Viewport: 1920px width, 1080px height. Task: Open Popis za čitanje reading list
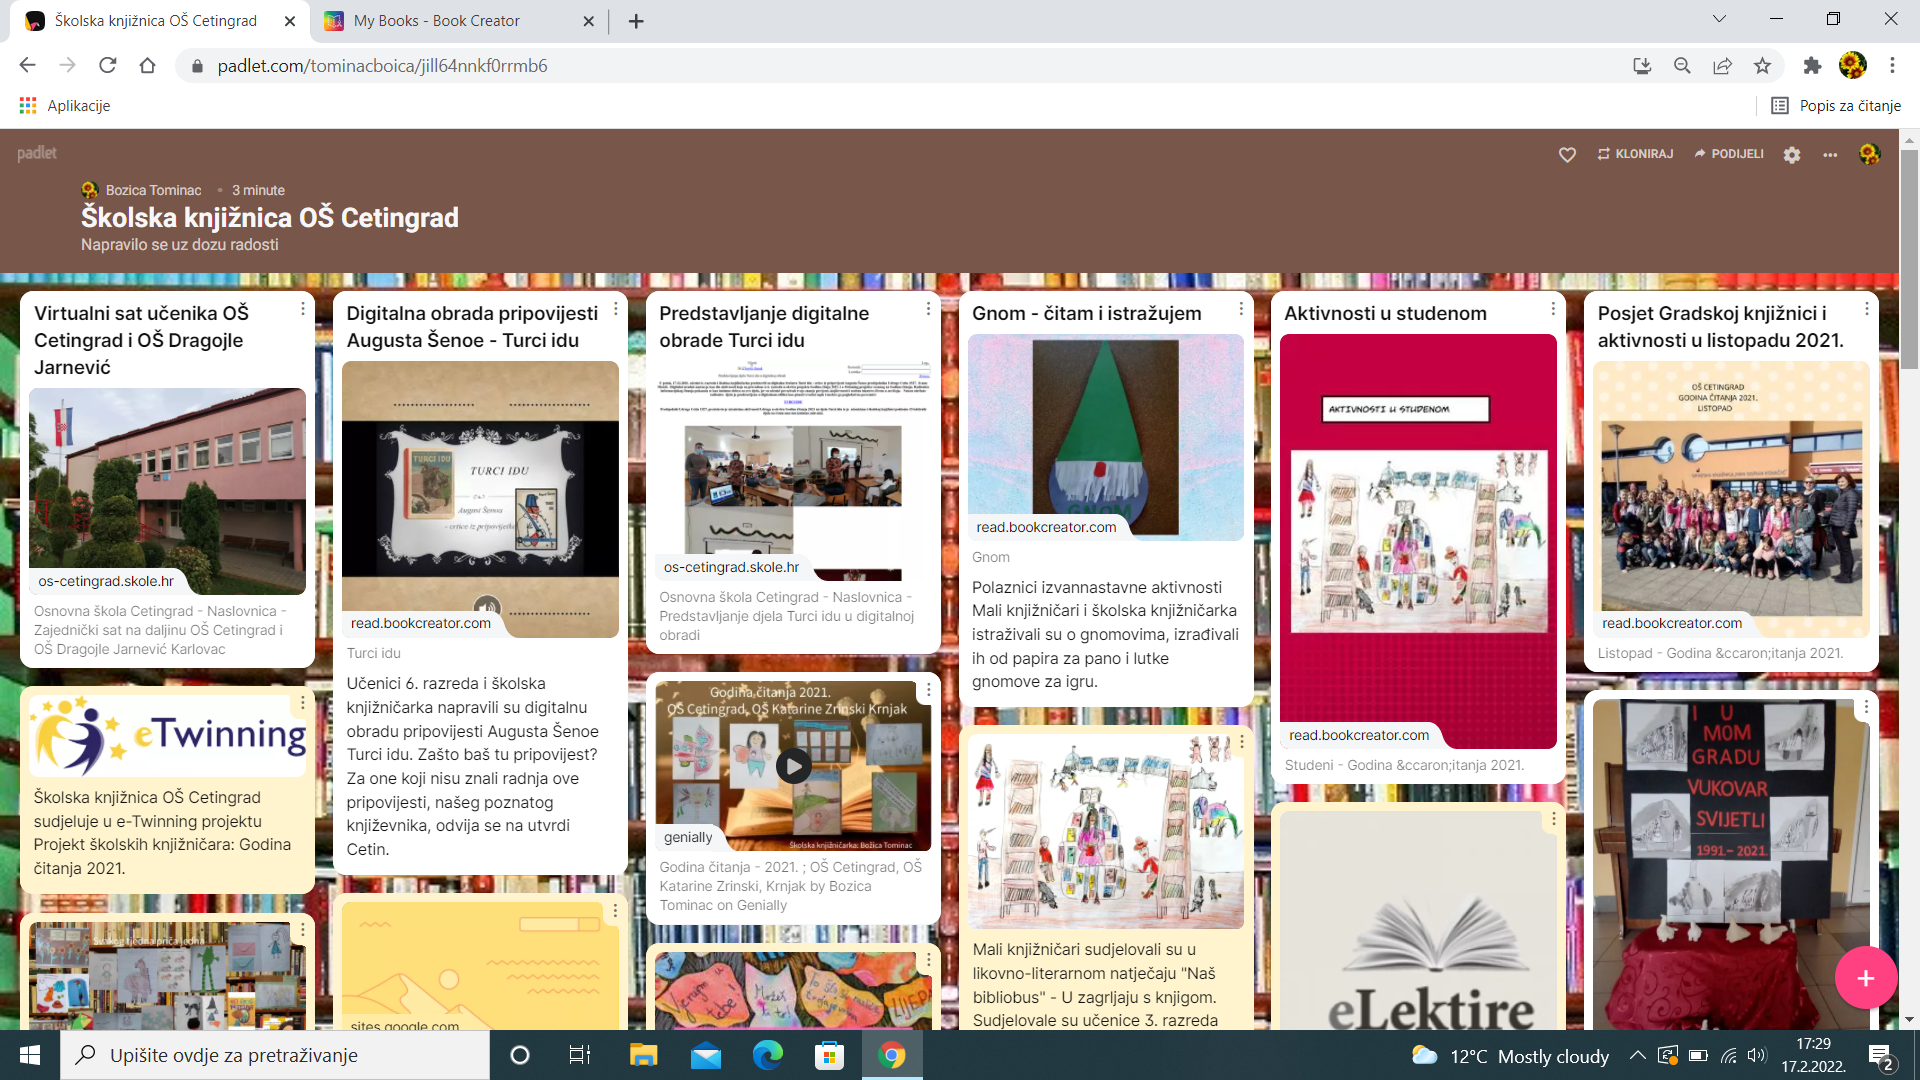point(1836,106)
